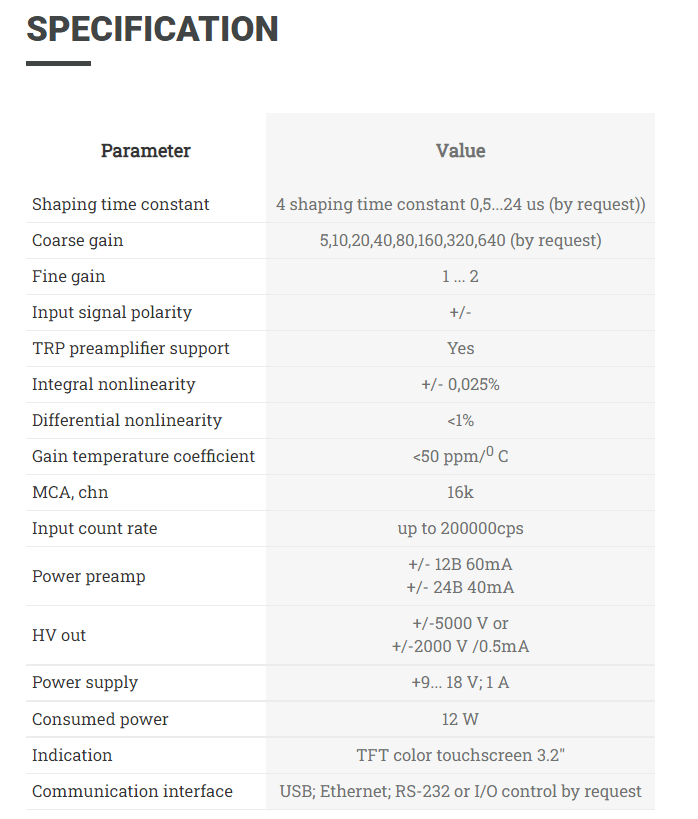Viewport: 698px width, 819px height.
Task: Click the Input count rate label
Action: (95, 529)
